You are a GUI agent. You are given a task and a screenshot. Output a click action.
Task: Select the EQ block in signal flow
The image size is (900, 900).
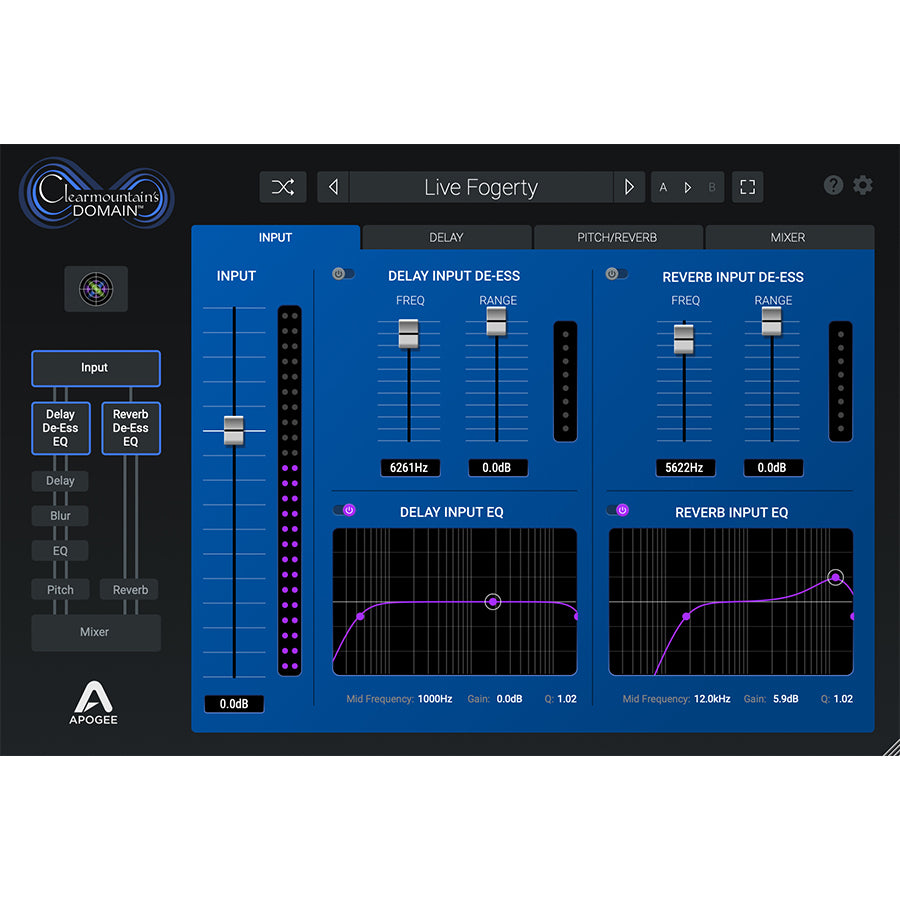pyautogui.click(x=60, y=551)
